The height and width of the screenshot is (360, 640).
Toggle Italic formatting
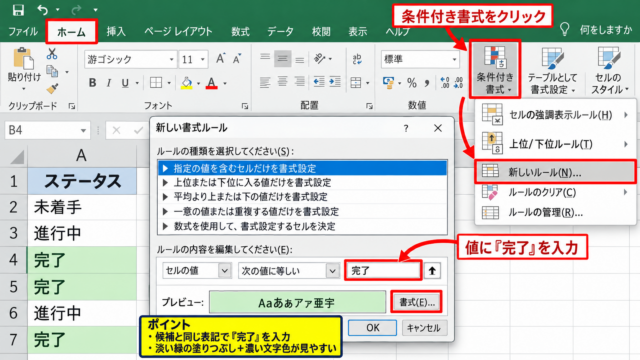109,83
